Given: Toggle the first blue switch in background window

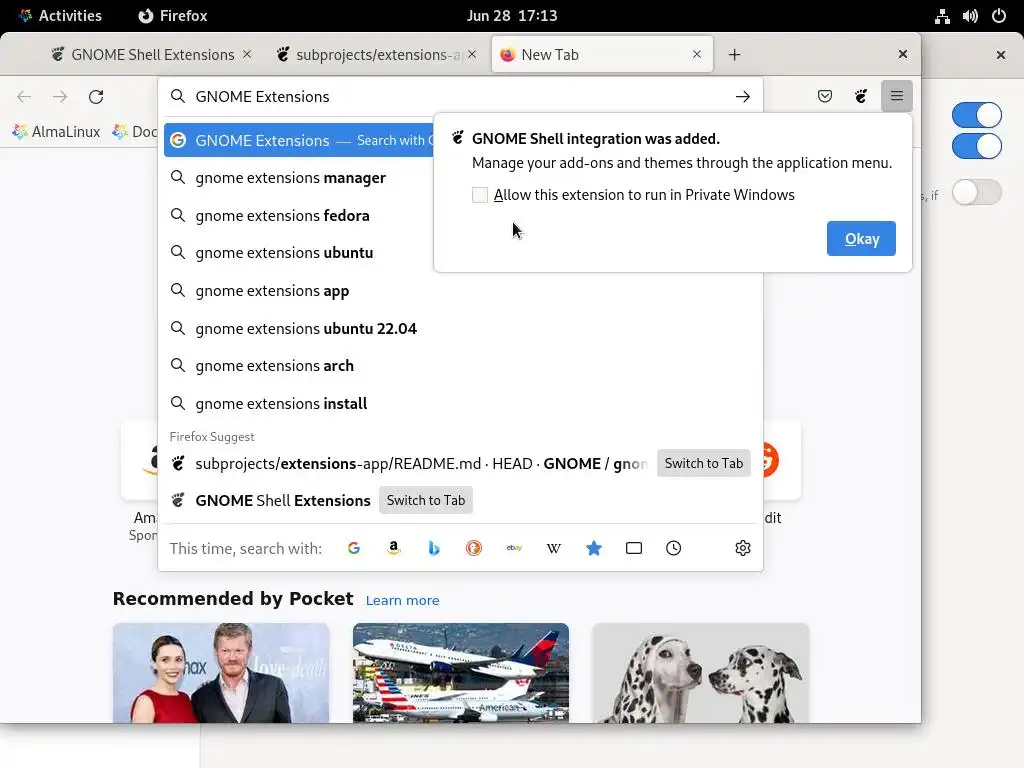Looking at the screenshot, I should coord(976,115).
